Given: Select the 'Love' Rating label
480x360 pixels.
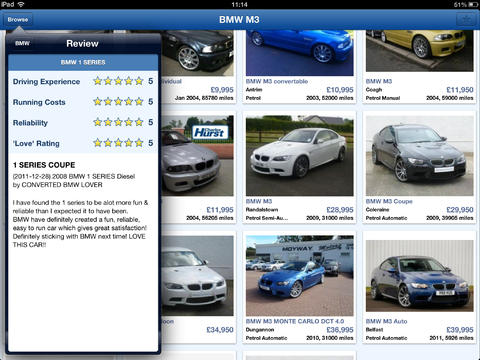Looking at the screenshot, I should (x=36, y=144).
